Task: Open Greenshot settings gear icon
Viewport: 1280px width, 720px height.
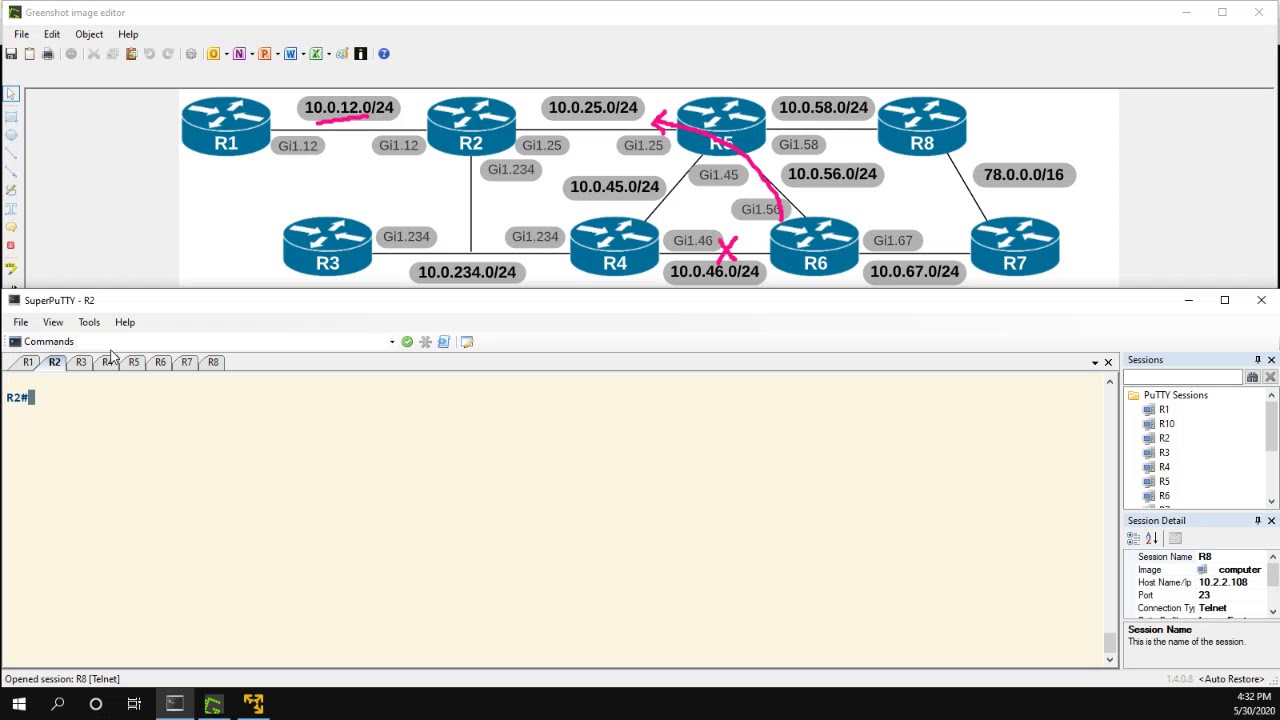Action: 191,54
